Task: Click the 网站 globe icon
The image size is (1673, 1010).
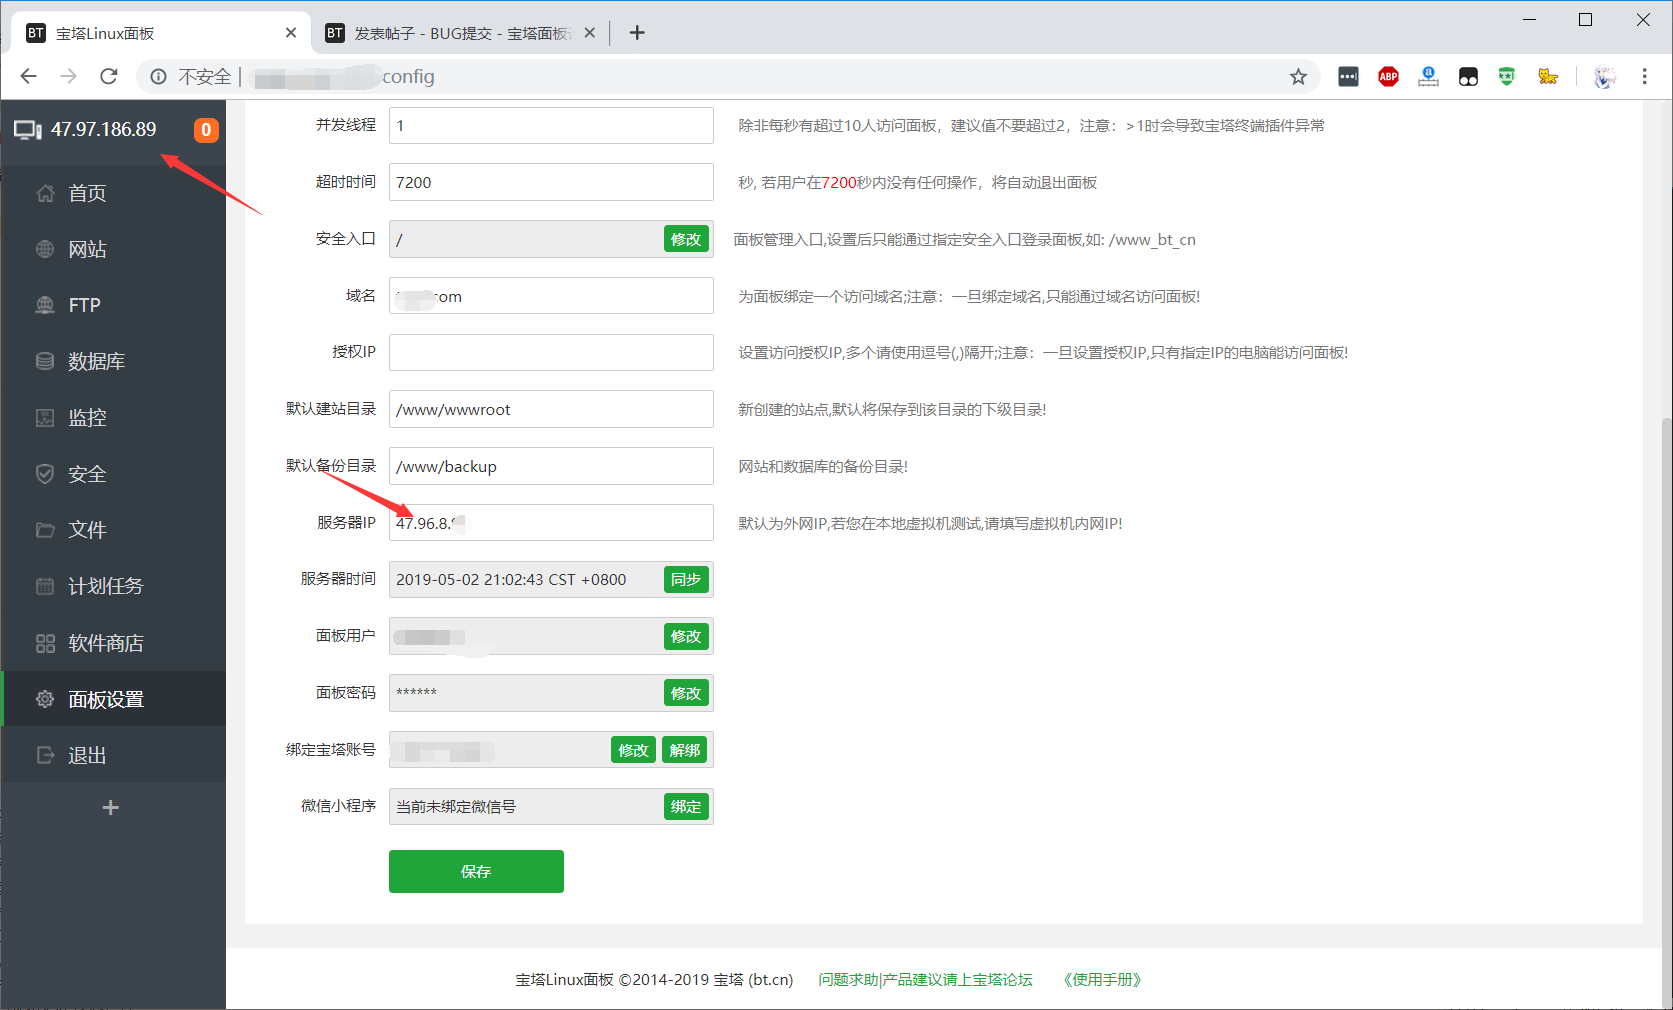Action: pyautogui.click(x=45, y=249)
